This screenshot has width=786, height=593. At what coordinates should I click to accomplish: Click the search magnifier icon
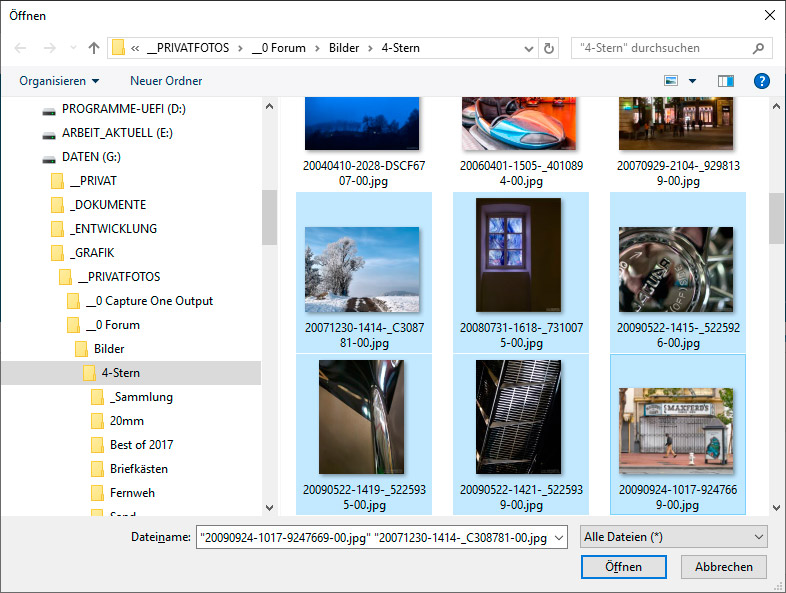(758, 48)
